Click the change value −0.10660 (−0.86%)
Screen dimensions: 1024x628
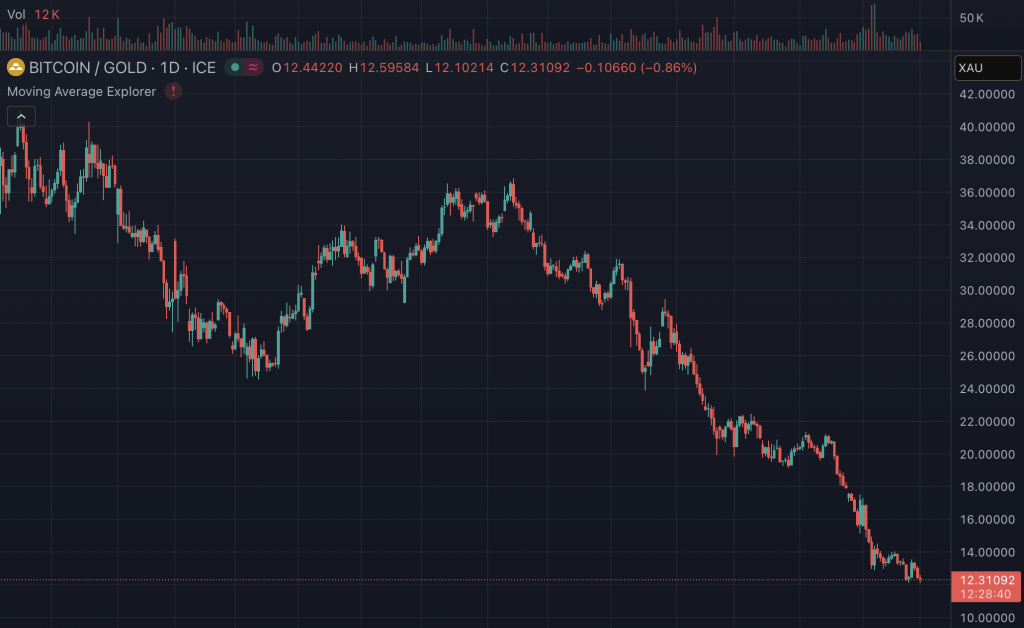(x=637, y=68)
